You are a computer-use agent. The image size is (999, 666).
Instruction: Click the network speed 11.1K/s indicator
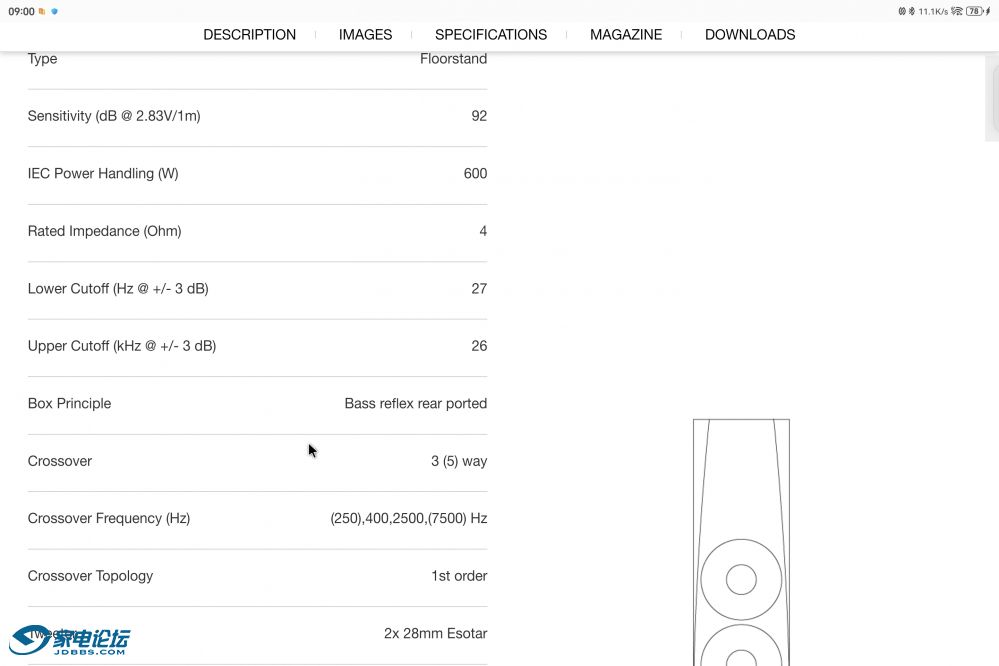pyautogui.click(x=932, y=11)
